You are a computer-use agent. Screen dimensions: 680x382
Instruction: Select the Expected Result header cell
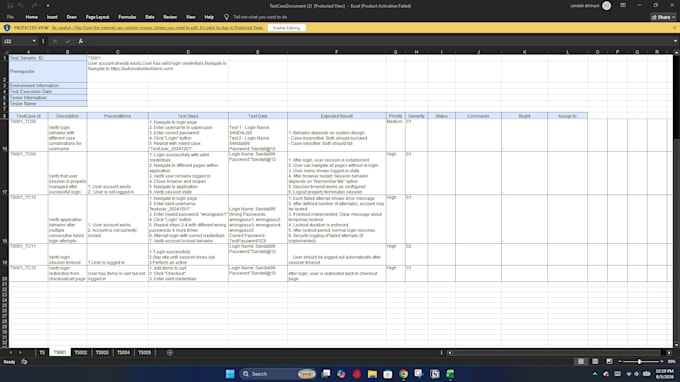337,116
